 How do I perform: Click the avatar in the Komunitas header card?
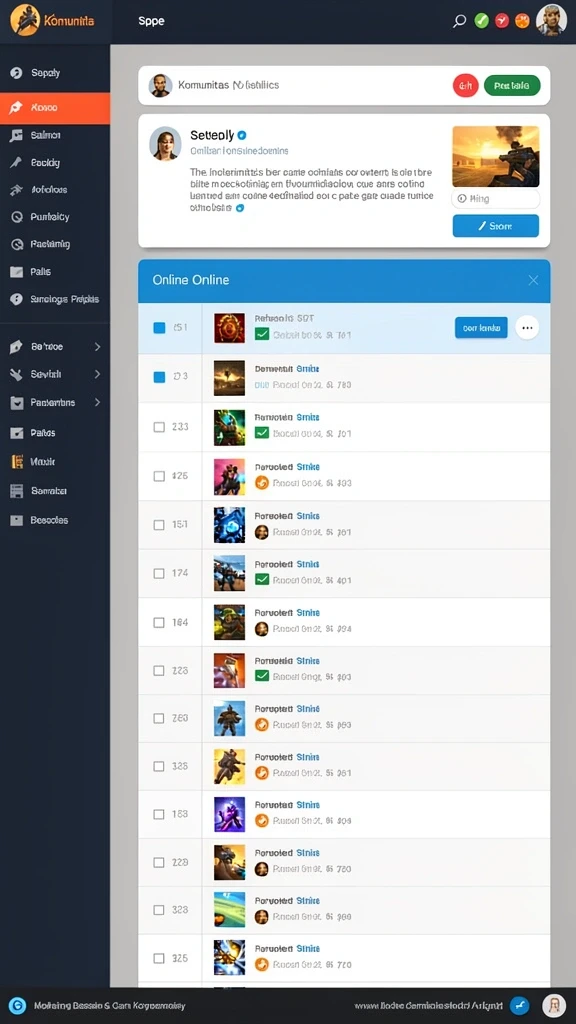(161, 86)
